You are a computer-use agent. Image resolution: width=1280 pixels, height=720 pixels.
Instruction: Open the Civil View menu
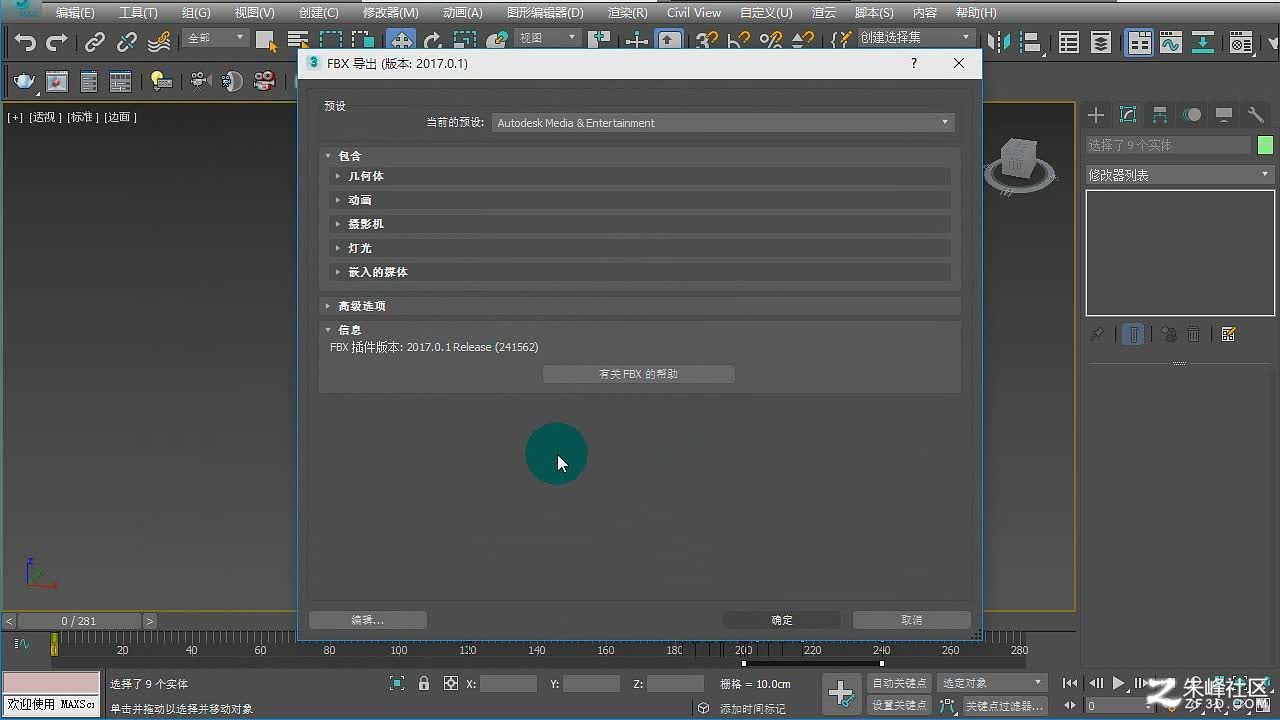click(x=694, y=13)
